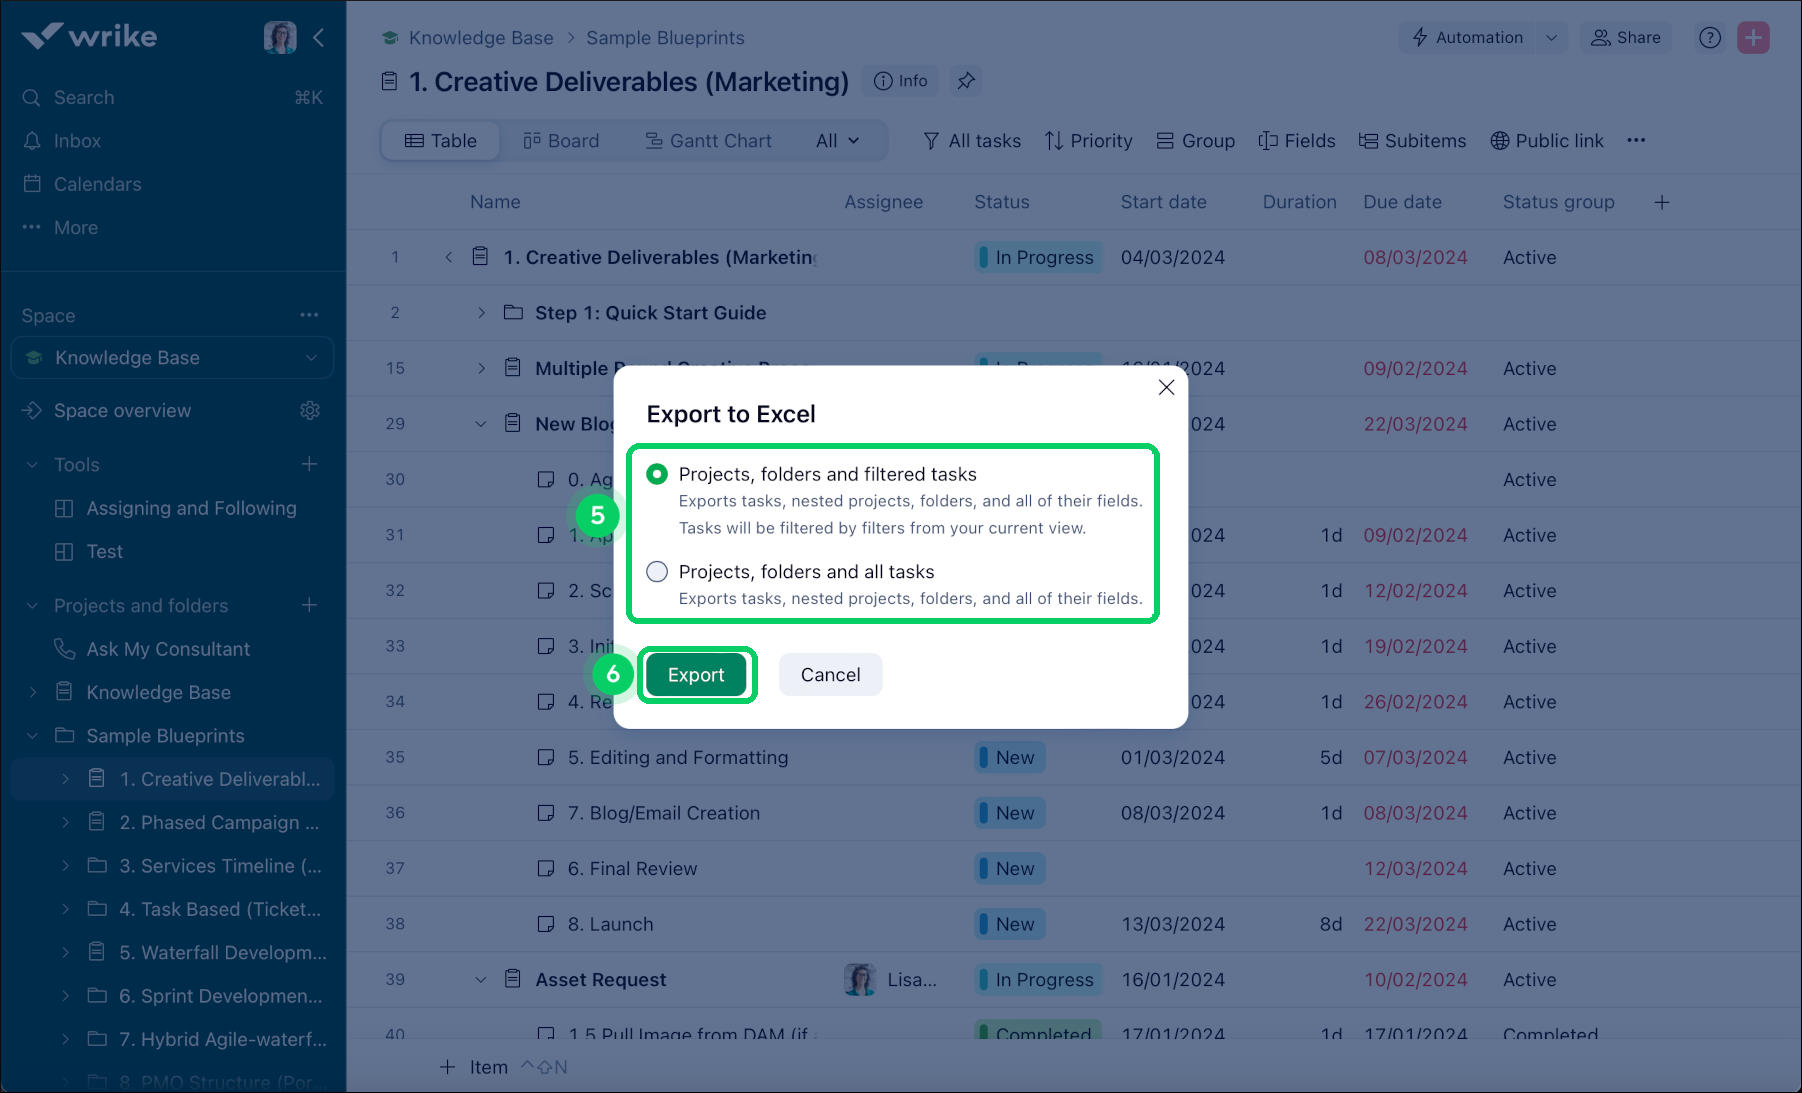Collapse sidebar using the left arrow icon
This screenshot has width=1802, height=1093.
pyautogui.click(x=319, y=38)
